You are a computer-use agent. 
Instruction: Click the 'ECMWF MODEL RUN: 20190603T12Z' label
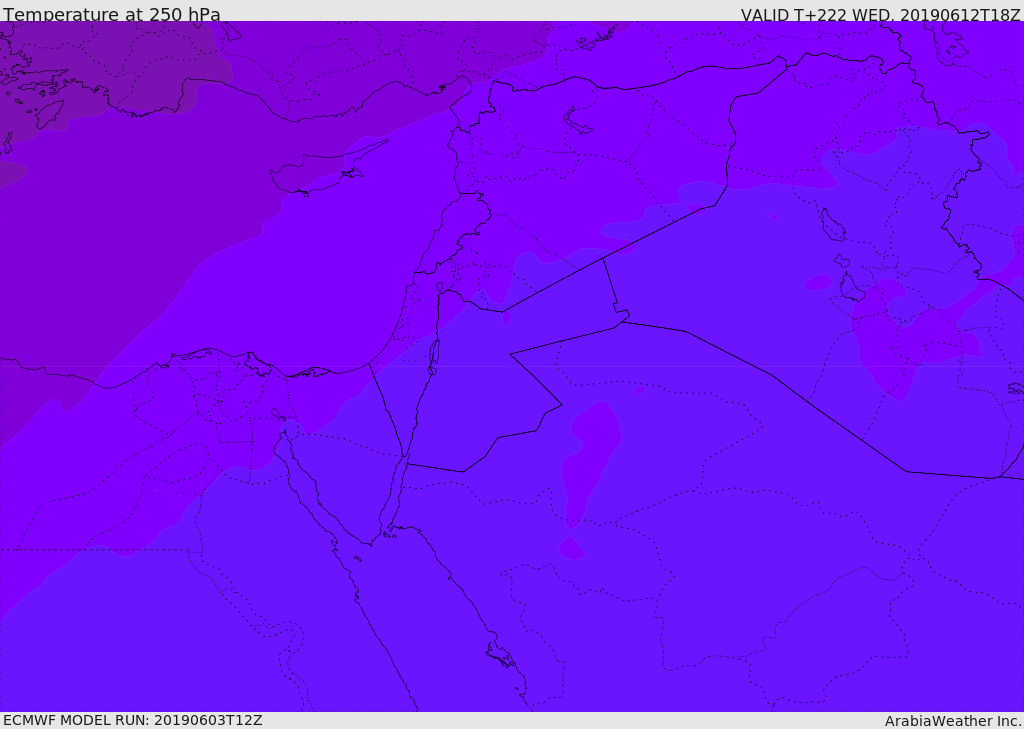(133, 720)
